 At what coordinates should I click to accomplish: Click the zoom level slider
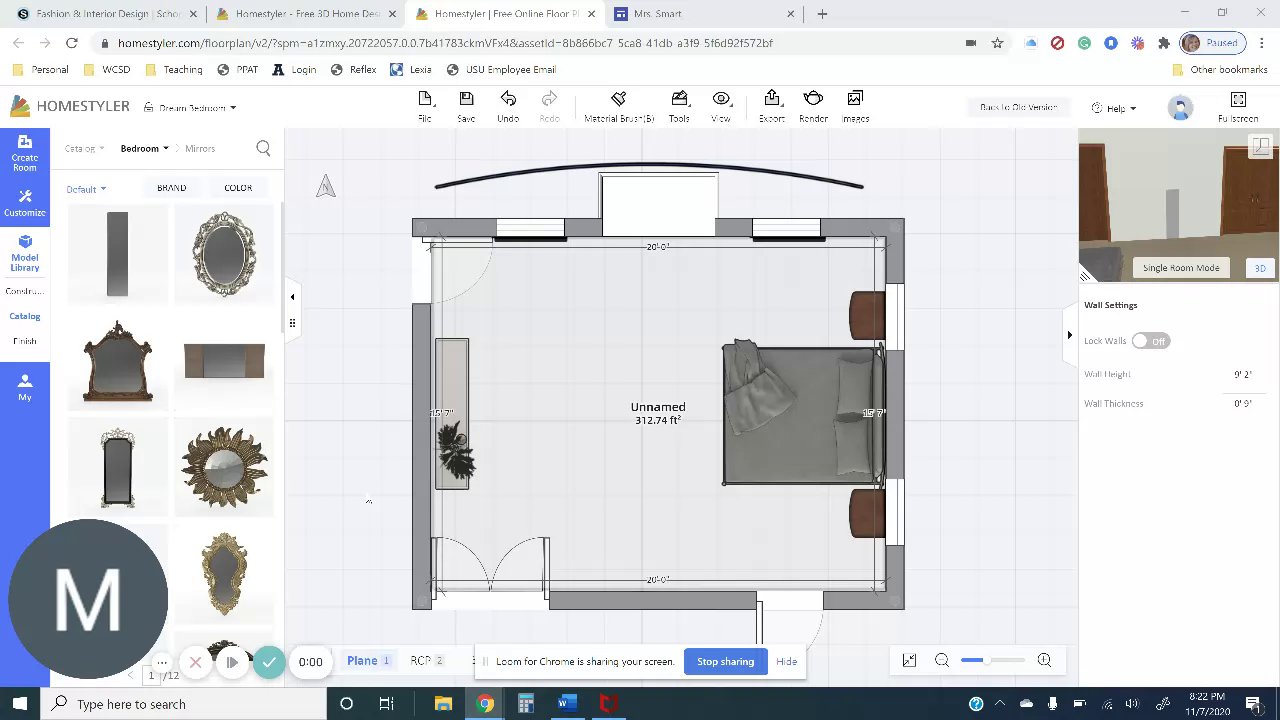tap(993, 660)
